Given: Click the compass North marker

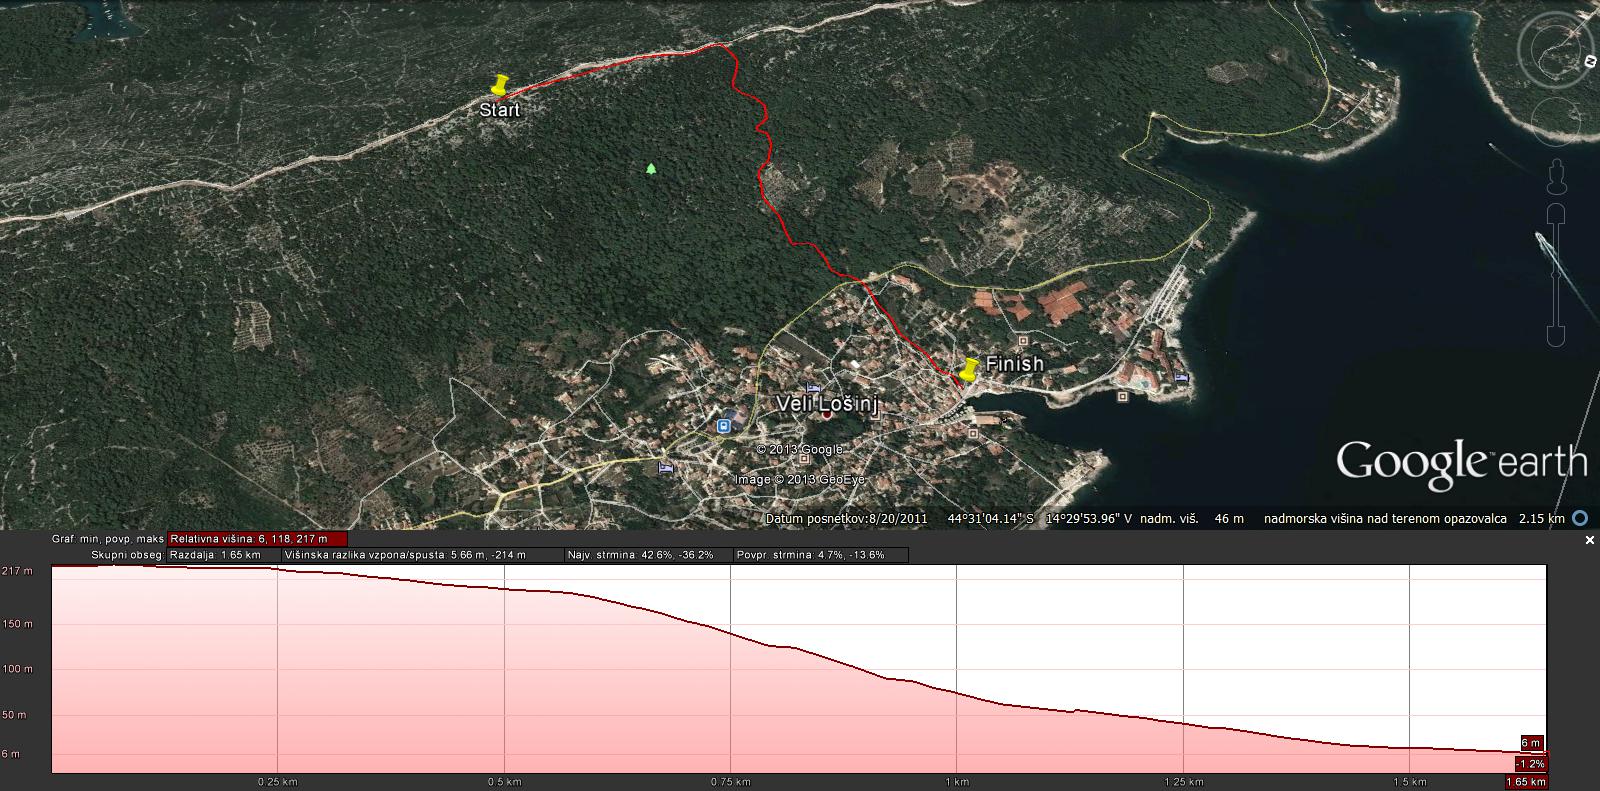Looking at the screenshot, I should pos(1588,63).
